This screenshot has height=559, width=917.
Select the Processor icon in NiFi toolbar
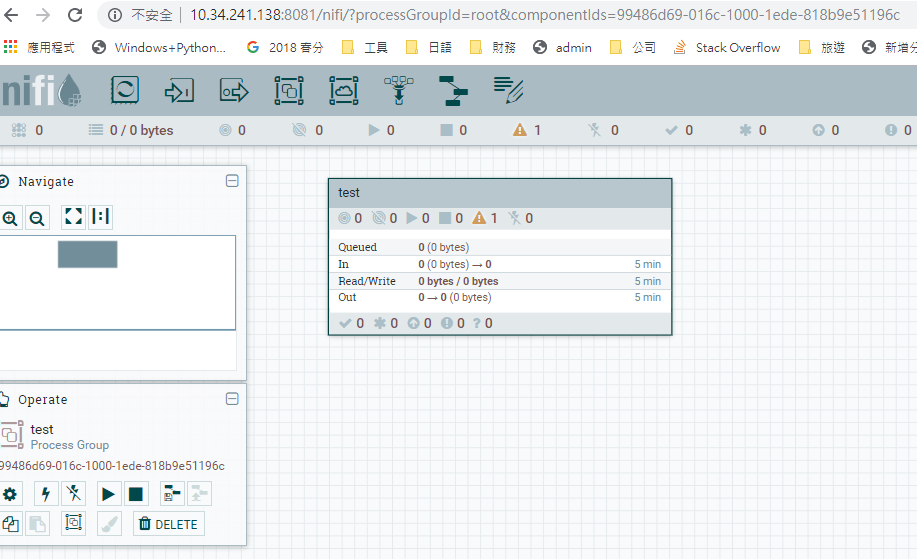tap(125, 91)
